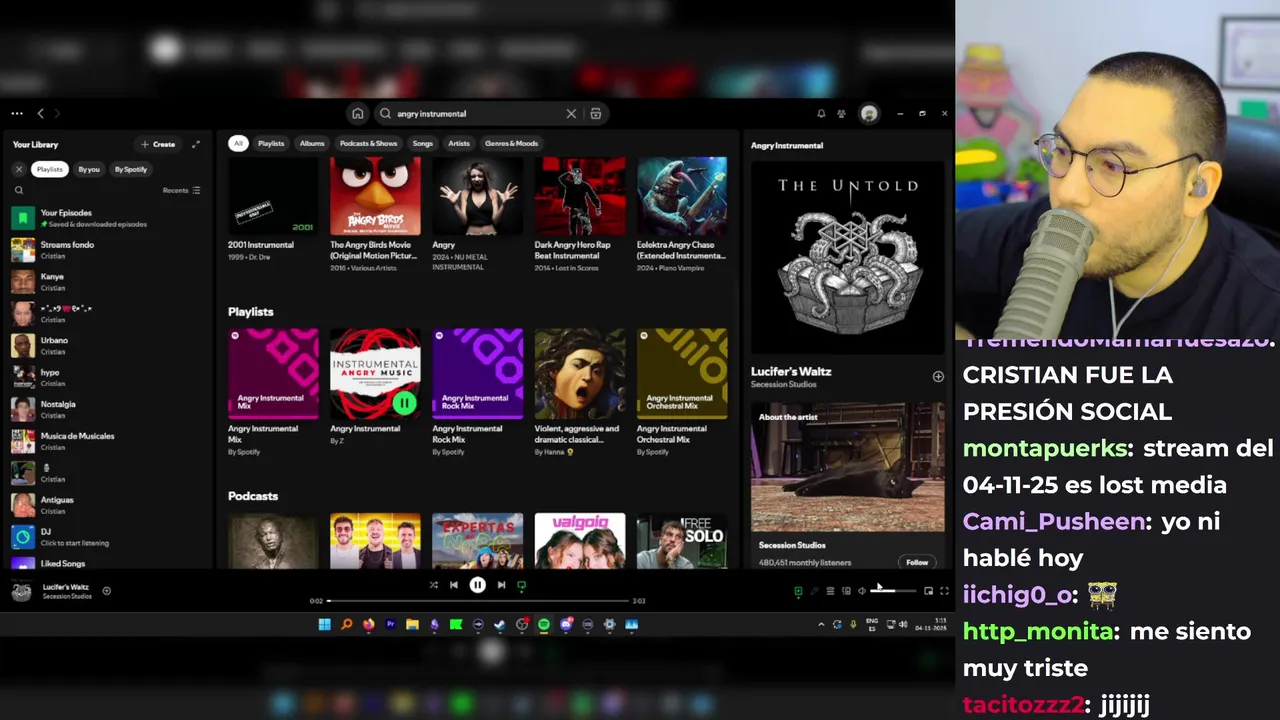Clear the library filters with X

18,169
